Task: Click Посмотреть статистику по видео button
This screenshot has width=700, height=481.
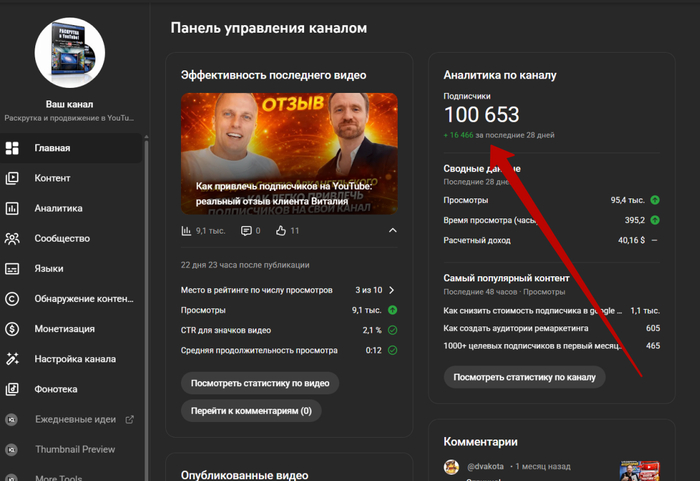Action: [260, 383]
